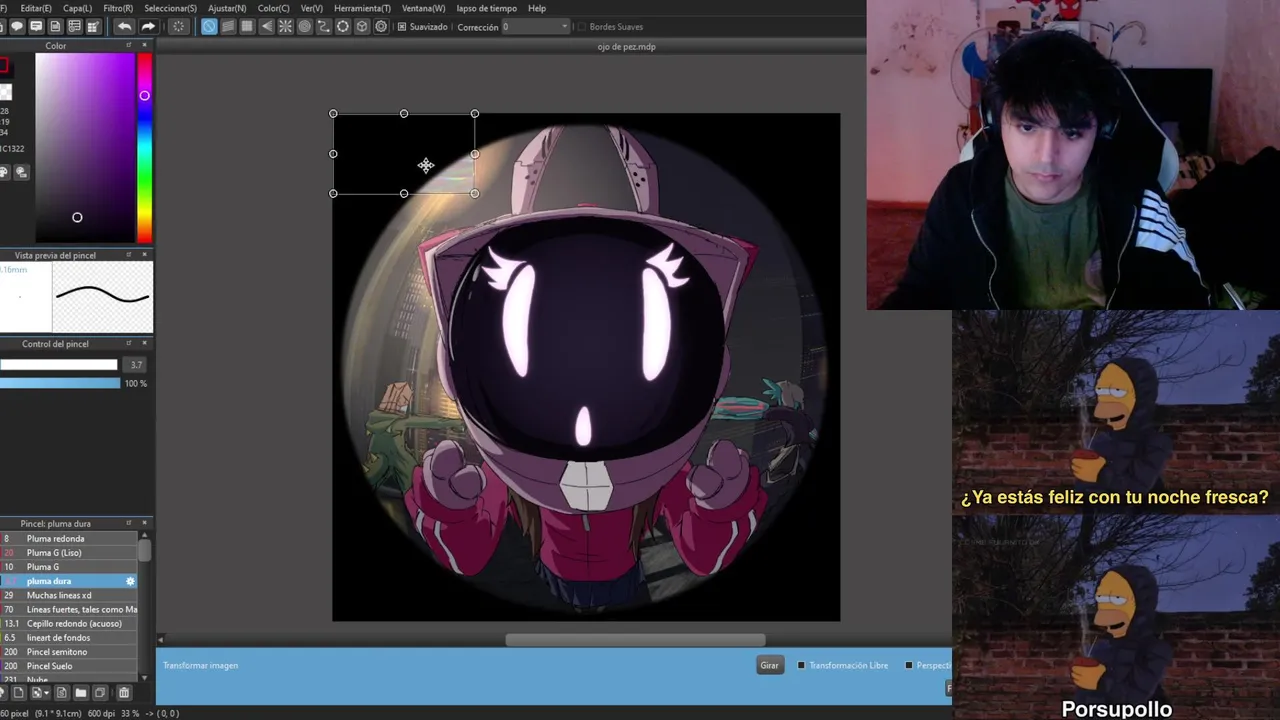This screenshot has height=720, width=1280.
Task: Open the Filtro menu
Action: (118, 8)
